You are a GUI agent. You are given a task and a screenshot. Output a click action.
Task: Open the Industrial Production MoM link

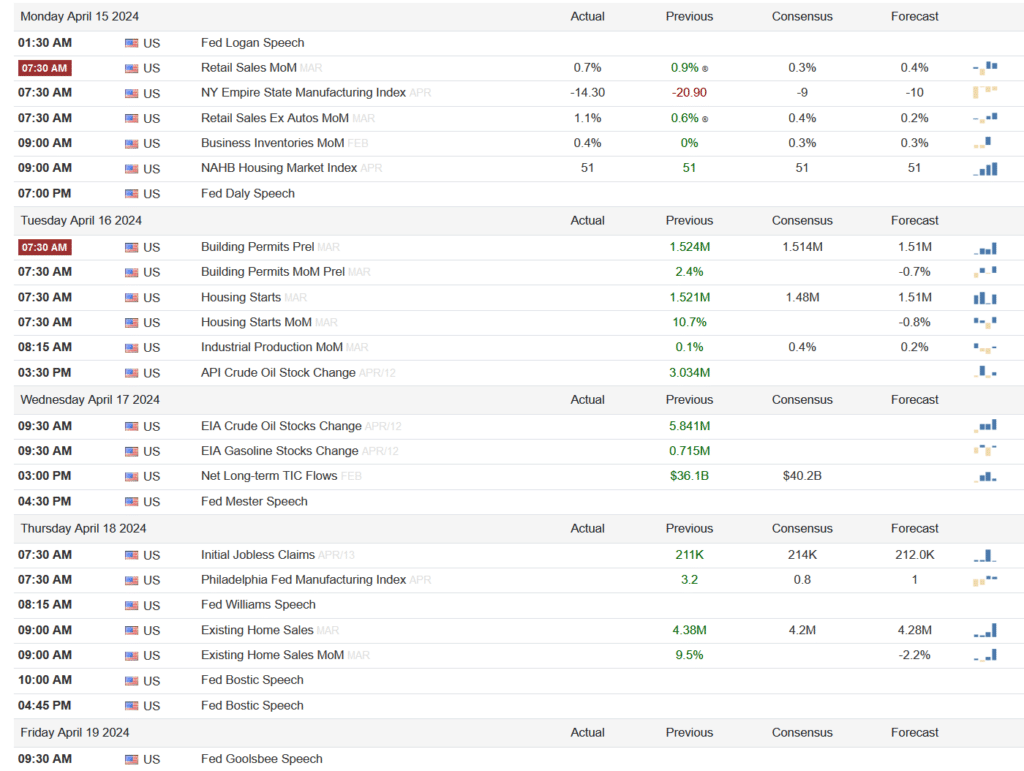[272, 347]
